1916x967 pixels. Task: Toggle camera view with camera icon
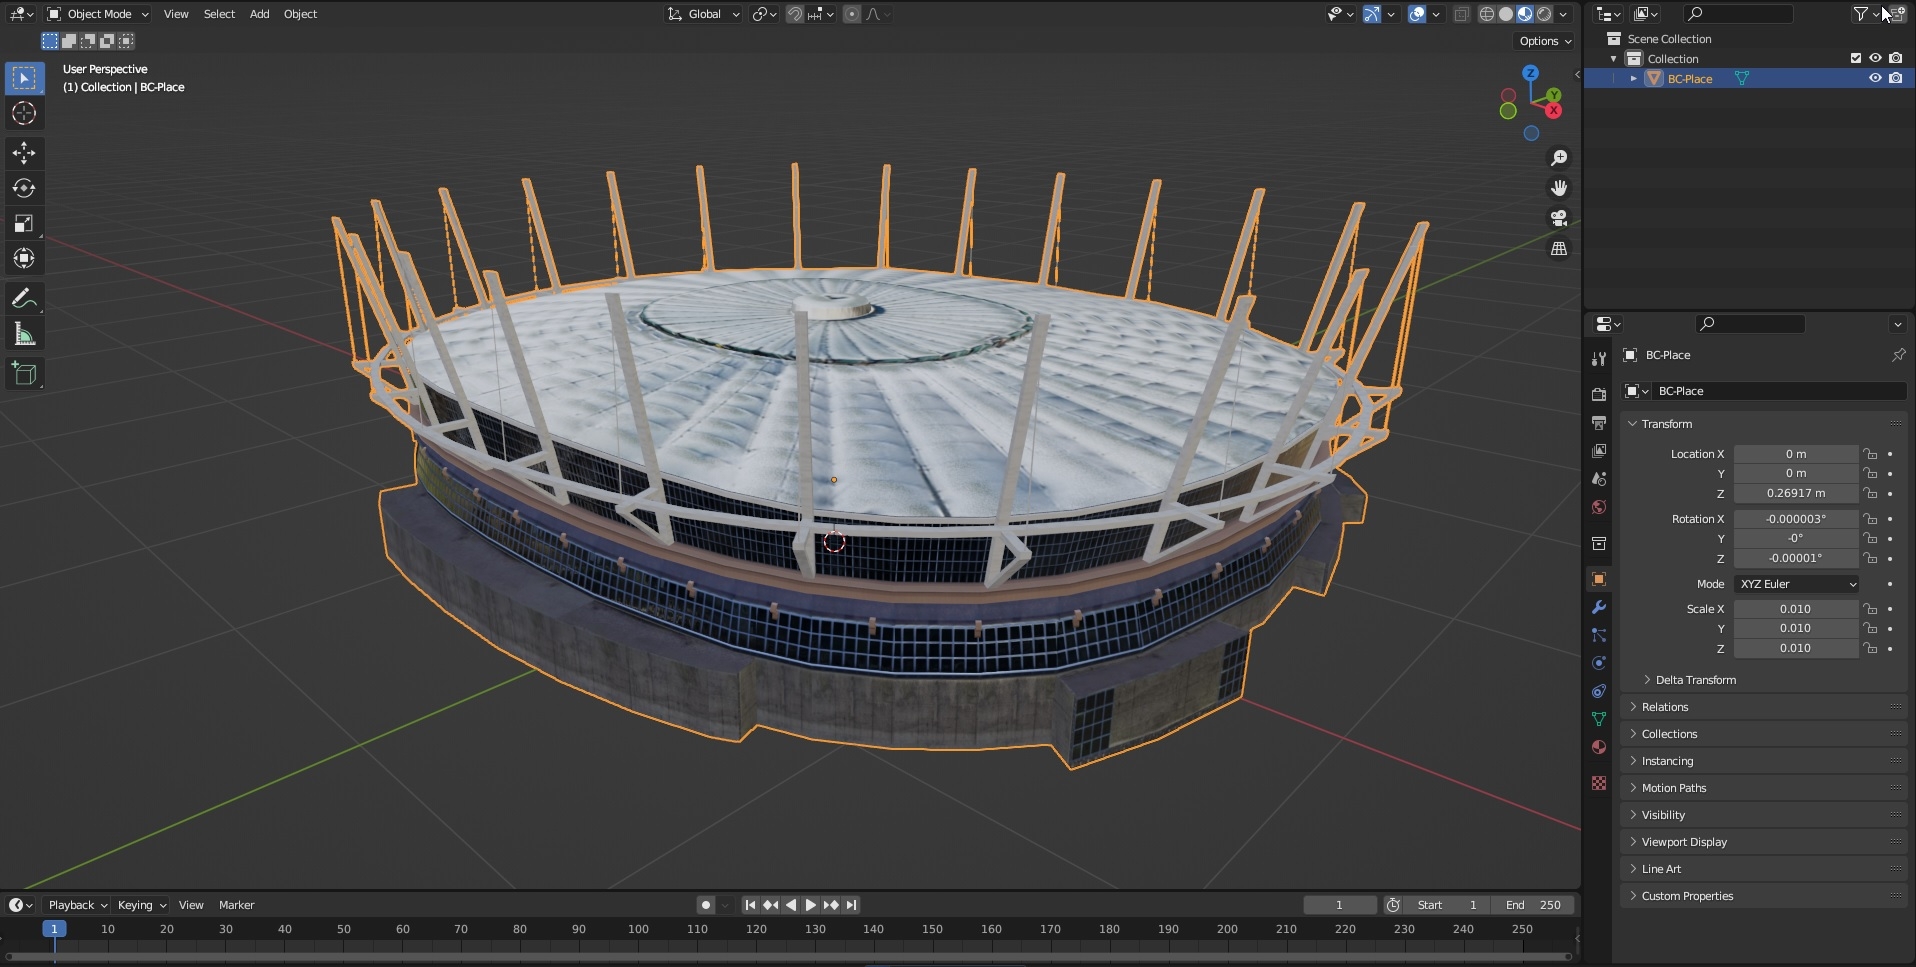(x=1558, y=218)
